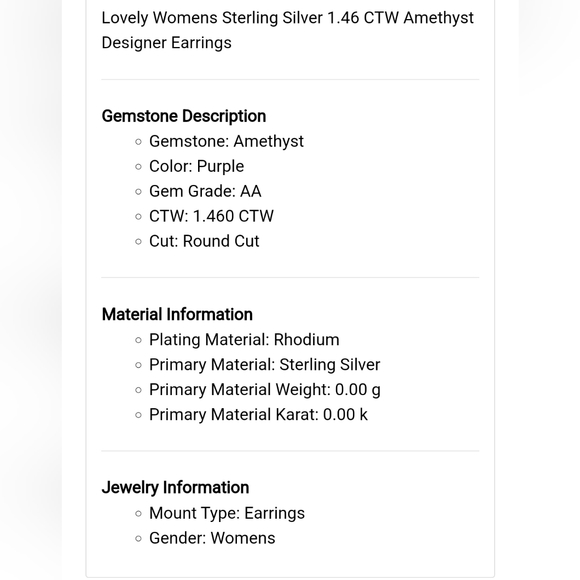580x580 pixels.
Task: Click the Cut: Round Cut entry
Action: [204, 241]
